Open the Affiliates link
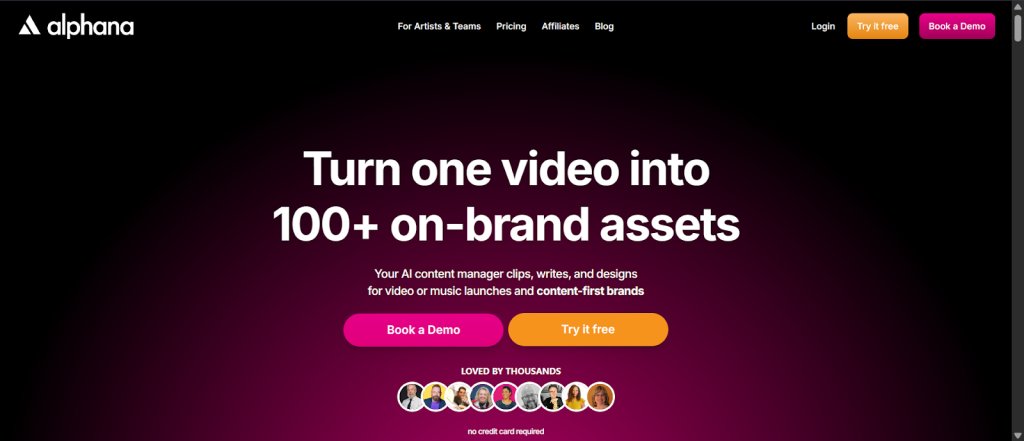The image size is (1024, 441). (560, 27)
